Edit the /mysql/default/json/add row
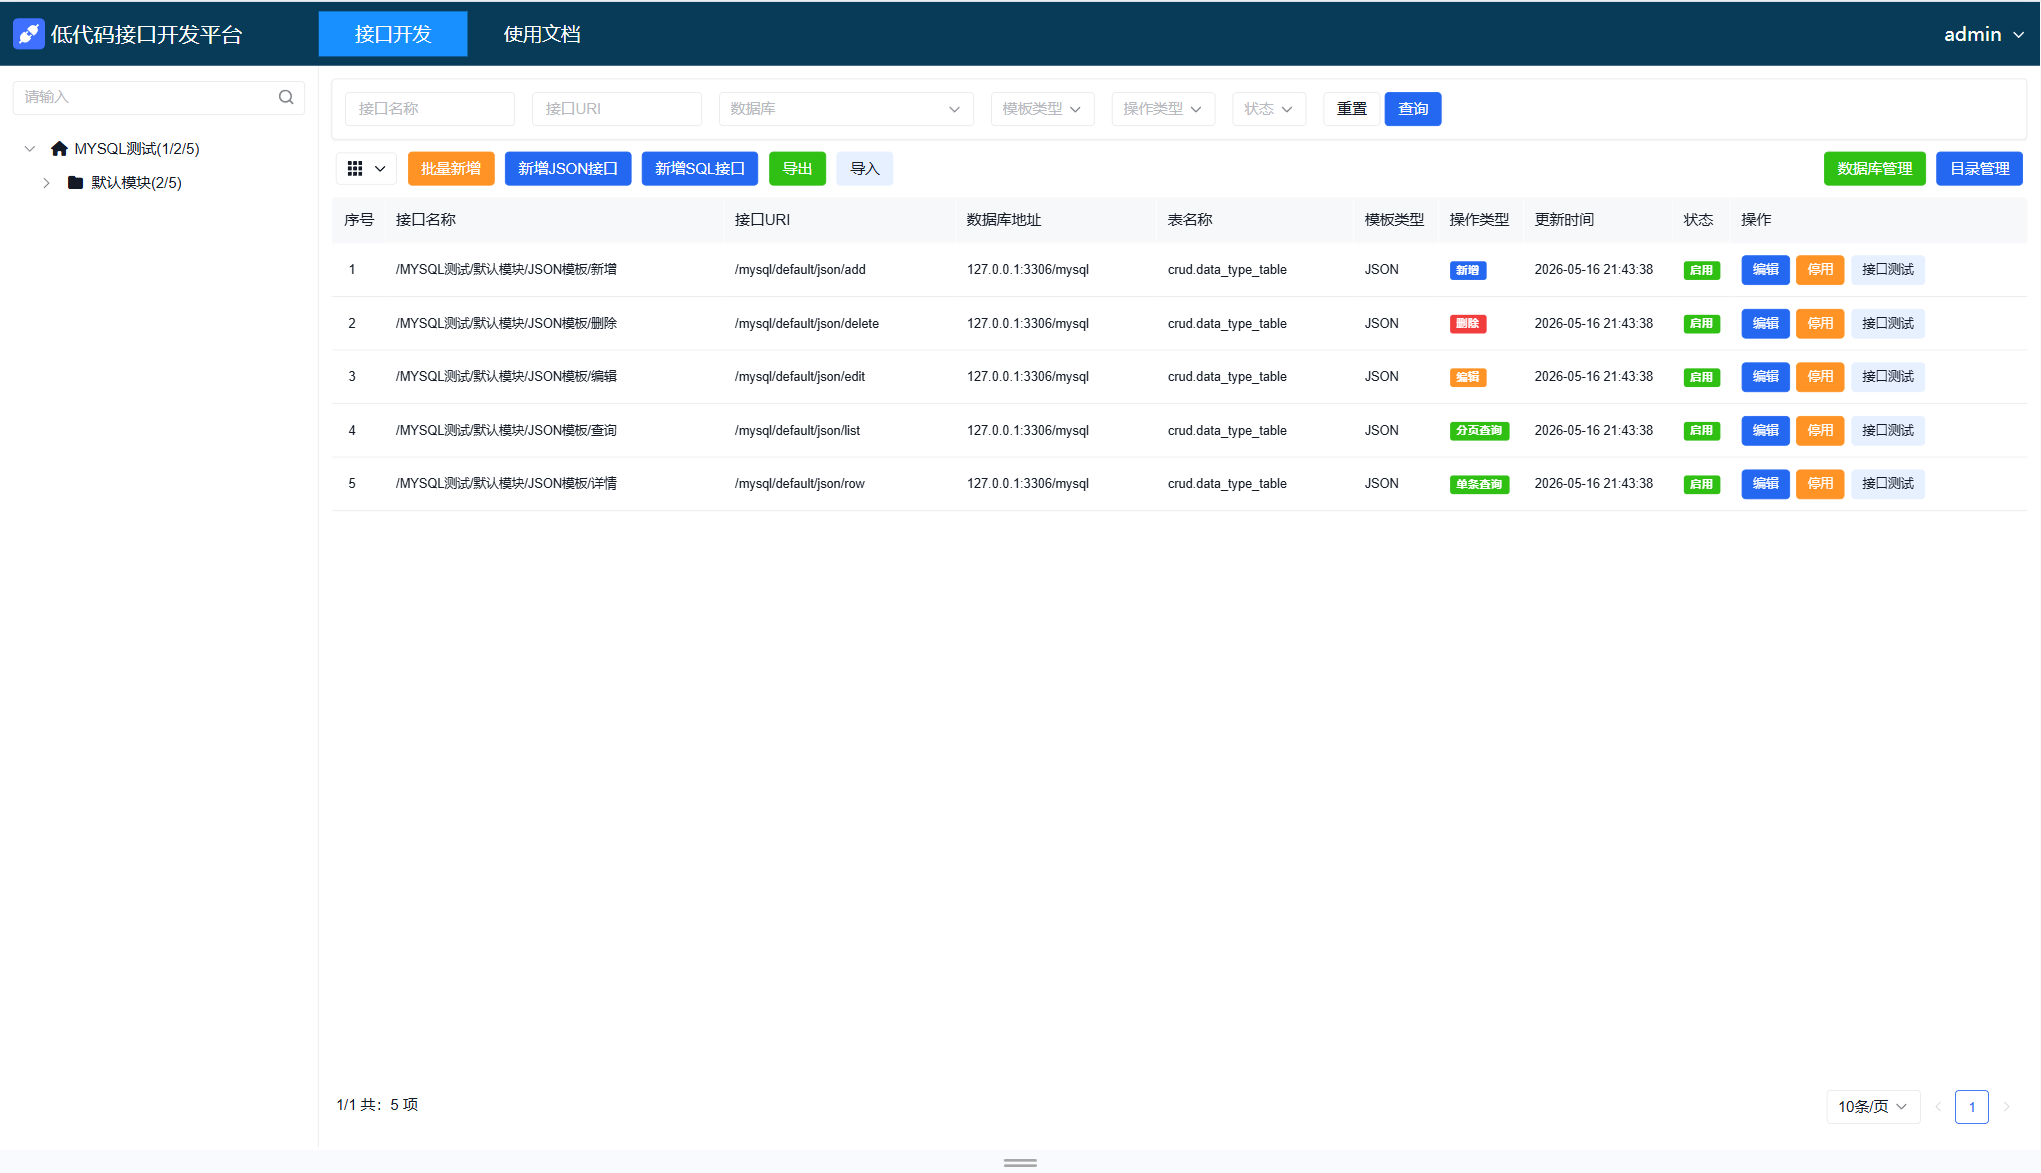2041x1173 pixels. (x=1766, y=270)
